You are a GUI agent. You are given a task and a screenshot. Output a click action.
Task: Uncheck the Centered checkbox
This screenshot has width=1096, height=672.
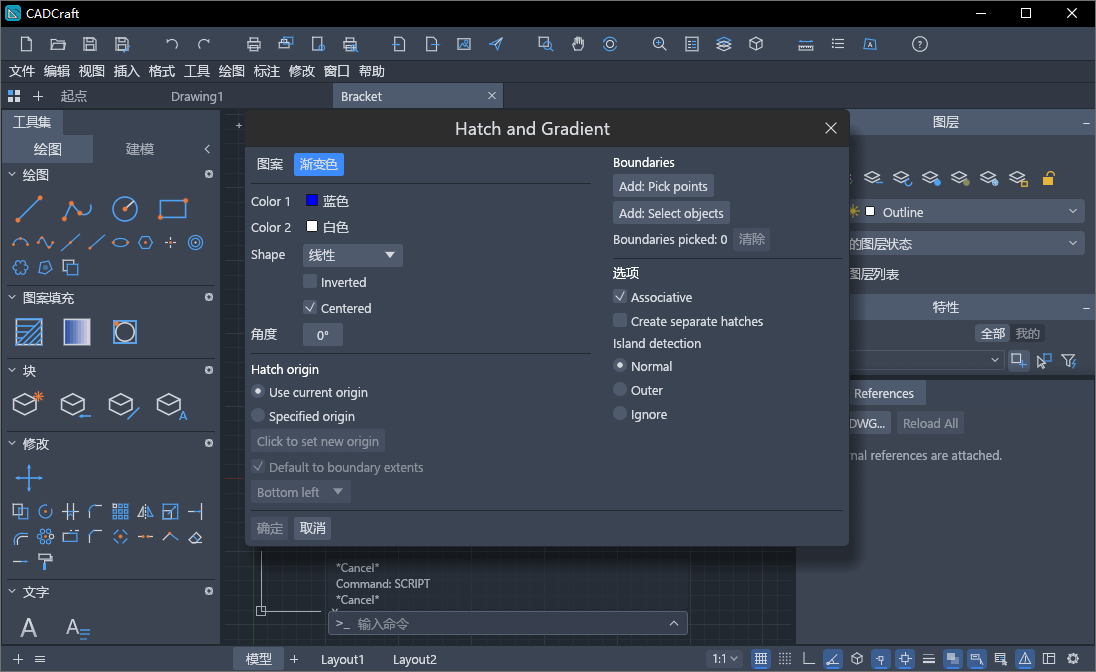310,308
